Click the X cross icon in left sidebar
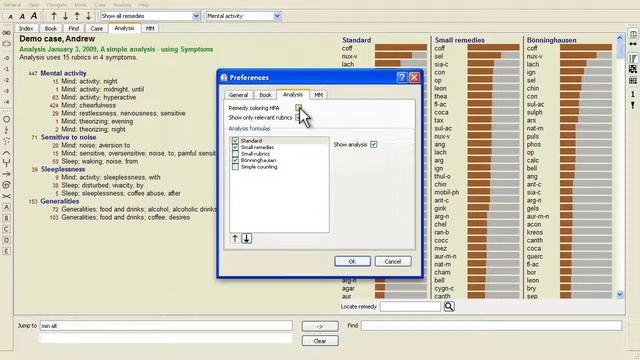Screen dimensions: 640x360 [x=7, y=196]
